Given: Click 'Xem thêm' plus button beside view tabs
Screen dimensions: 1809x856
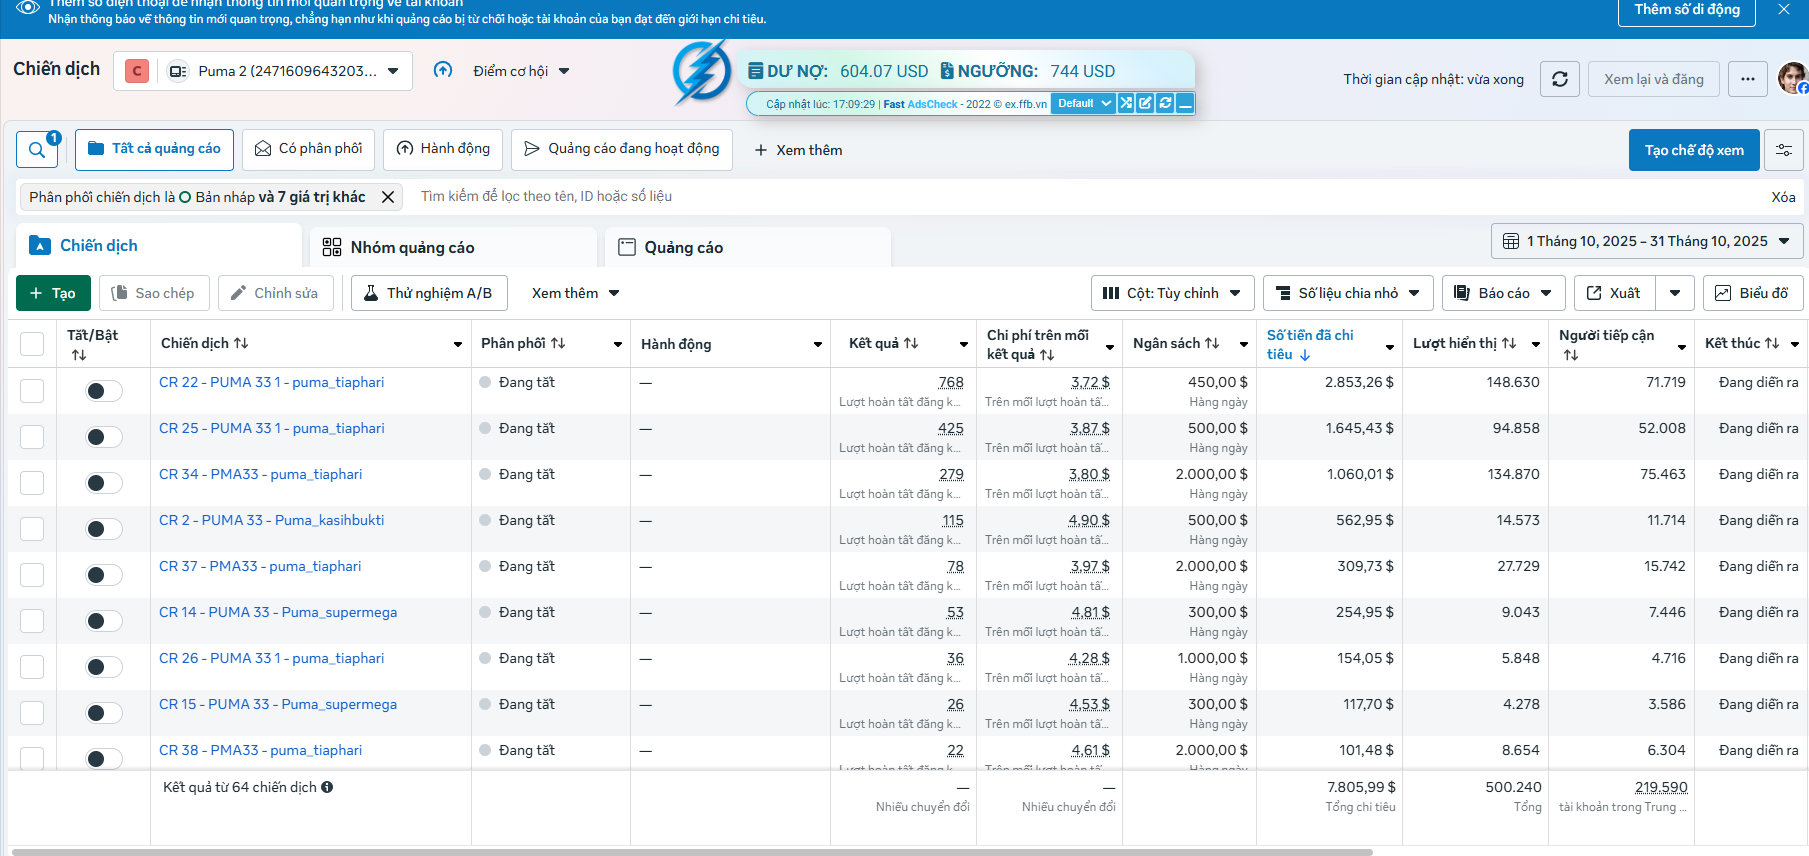Looking at the screenshot, I should (x=798, y=150).
